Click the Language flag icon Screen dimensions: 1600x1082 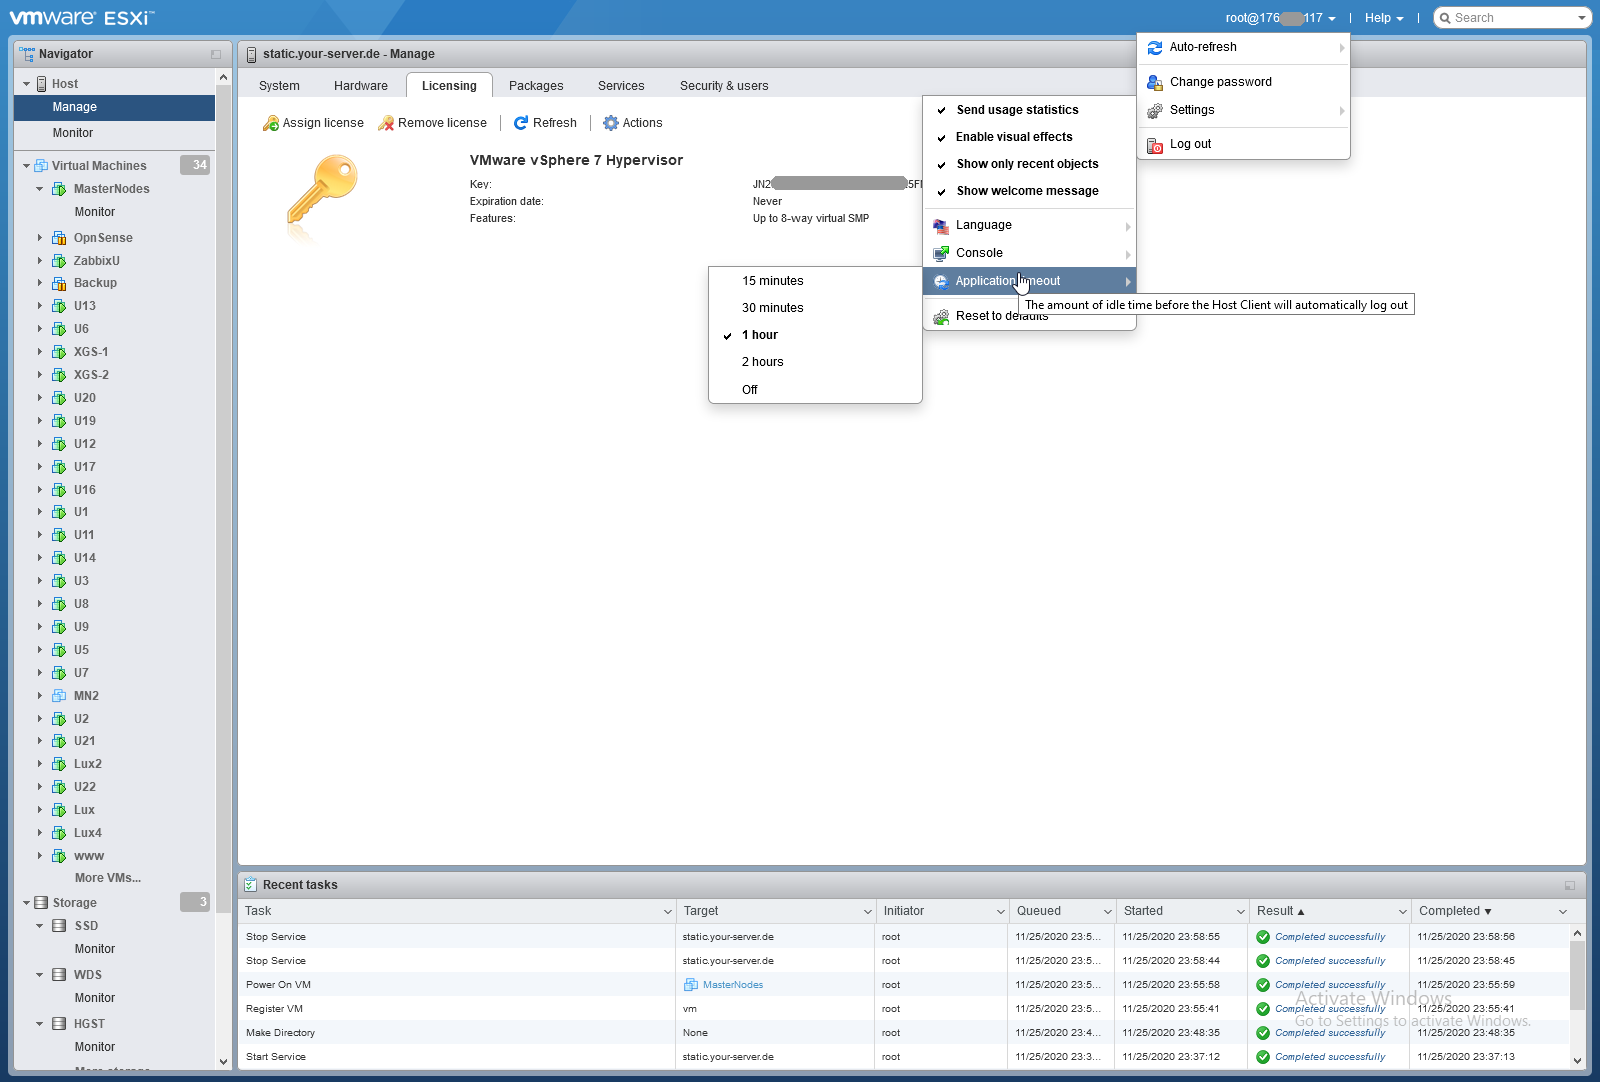tap(941, 226)
